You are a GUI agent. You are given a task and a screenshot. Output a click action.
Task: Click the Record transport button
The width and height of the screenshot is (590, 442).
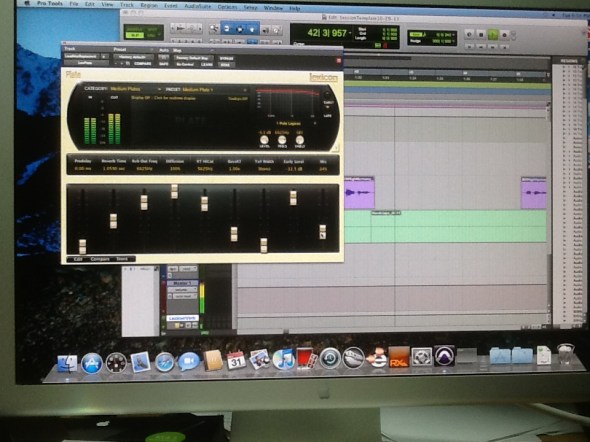(504, 35)
